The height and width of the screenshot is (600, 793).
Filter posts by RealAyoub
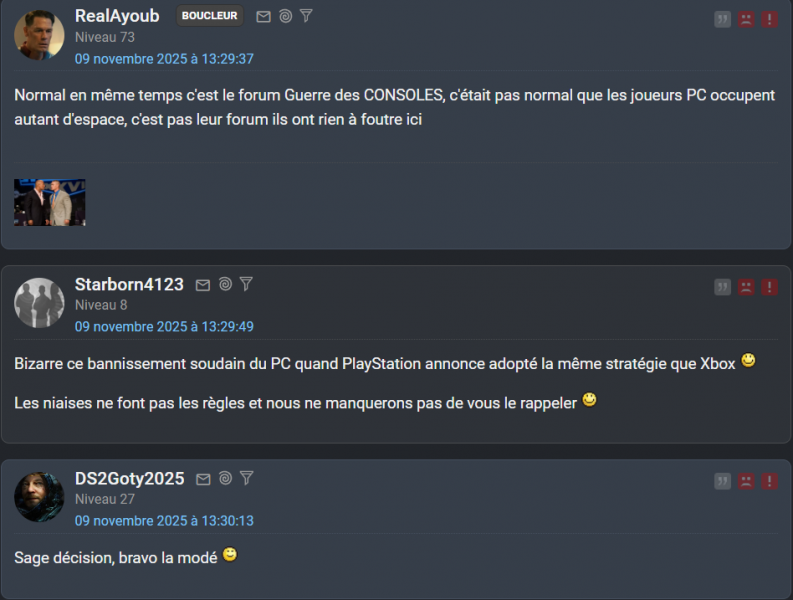tap(306, 16)
